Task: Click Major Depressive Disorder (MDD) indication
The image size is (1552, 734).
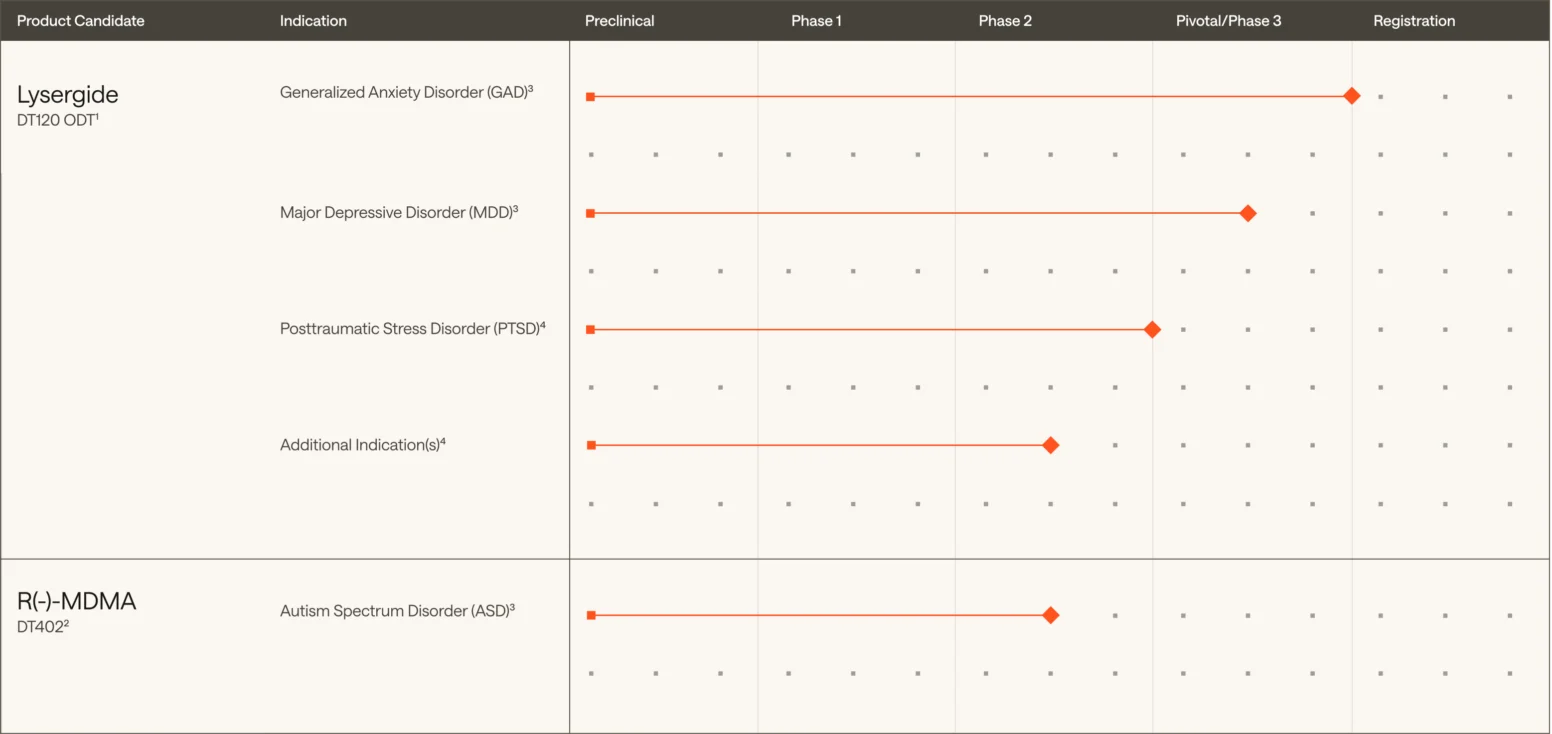Action: pos(399,213)
